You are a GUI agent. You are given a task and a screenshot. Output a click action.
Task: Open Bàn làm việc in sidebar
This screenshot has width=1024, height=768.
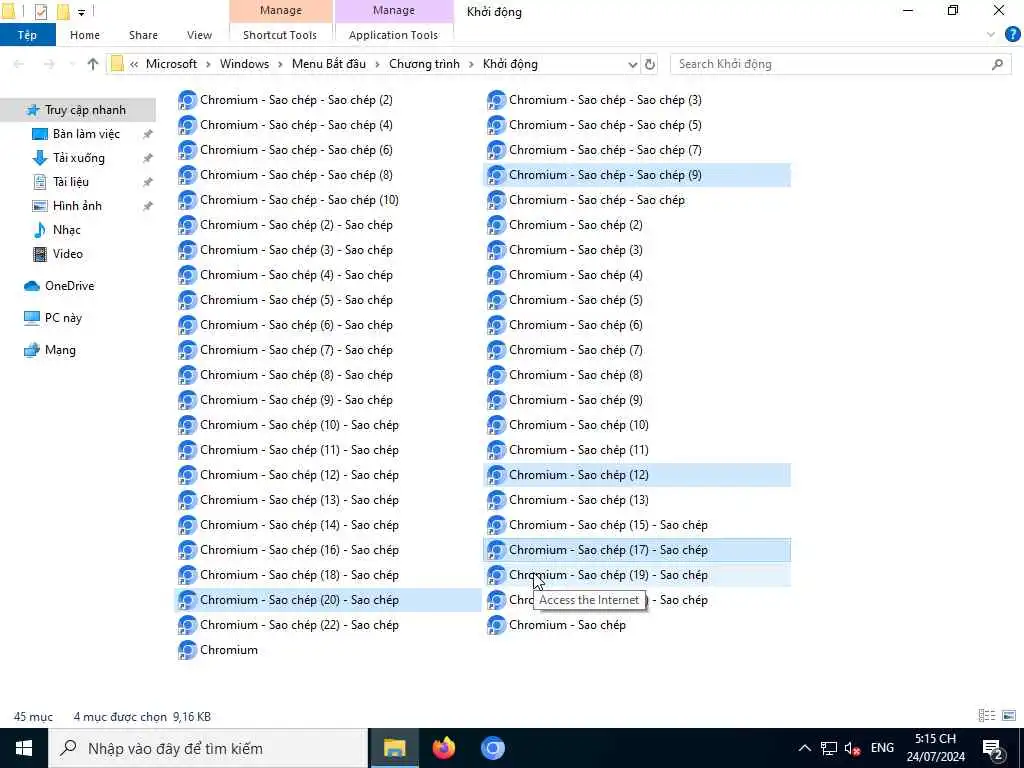(x=86, y=134)
